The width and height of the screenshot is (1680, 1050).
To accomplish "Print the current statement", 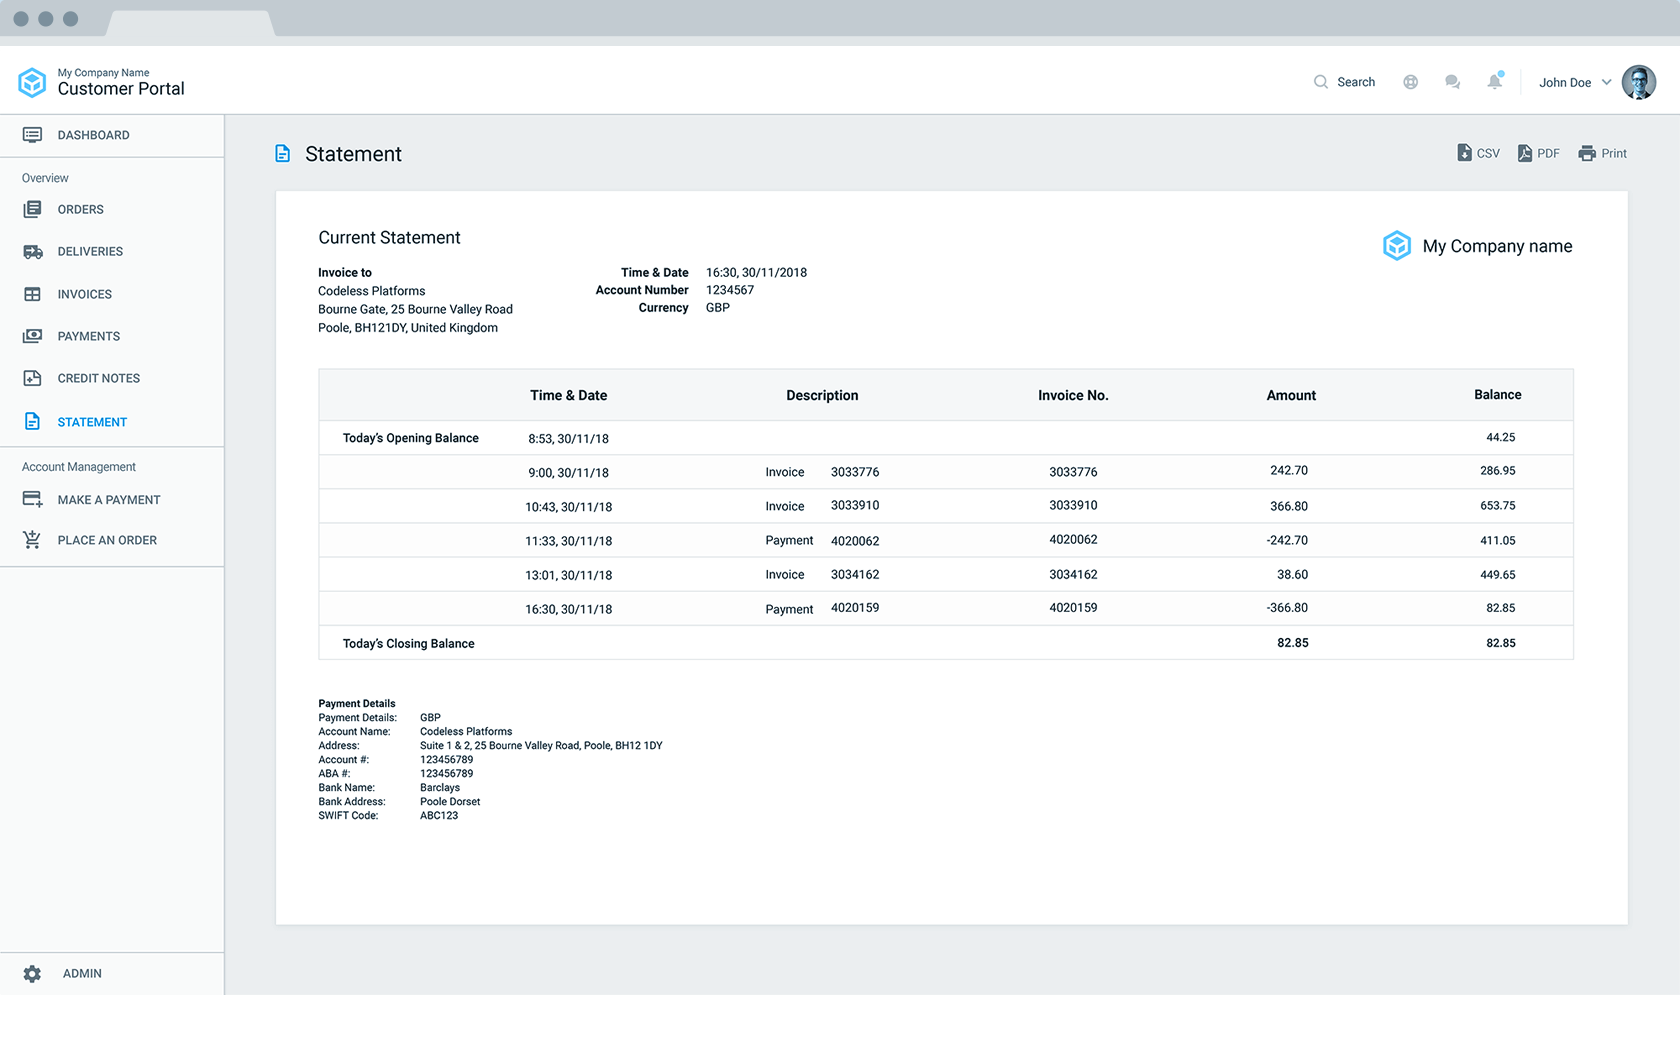I will pos(1602,153).
